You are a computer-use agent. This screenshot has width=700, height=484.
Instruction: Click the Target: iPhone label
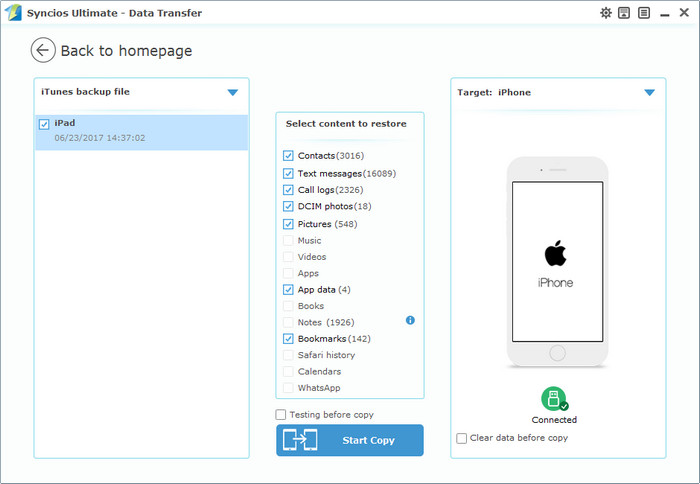click(494, 92)
